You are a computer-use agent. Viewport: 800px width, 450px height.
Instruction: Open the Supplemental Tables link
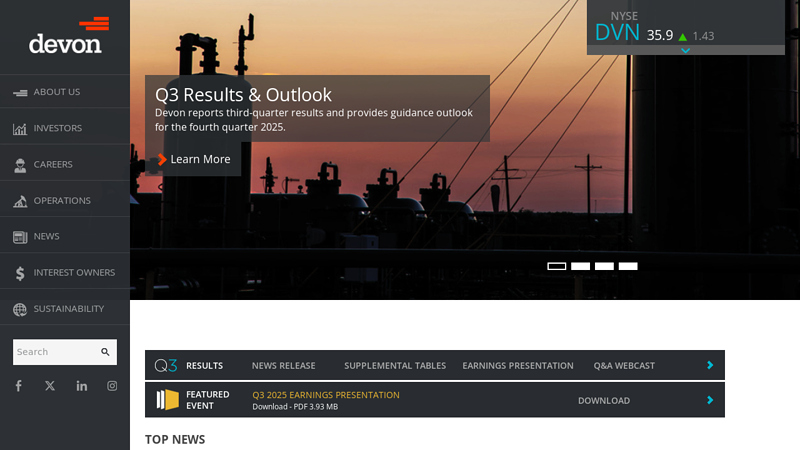(x=395, y=366)
